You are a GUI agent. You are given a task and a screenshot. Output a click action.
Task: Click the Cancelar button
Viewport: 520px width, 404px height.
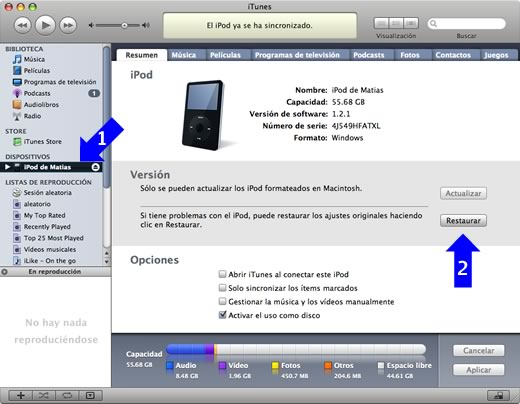point(479,351)
